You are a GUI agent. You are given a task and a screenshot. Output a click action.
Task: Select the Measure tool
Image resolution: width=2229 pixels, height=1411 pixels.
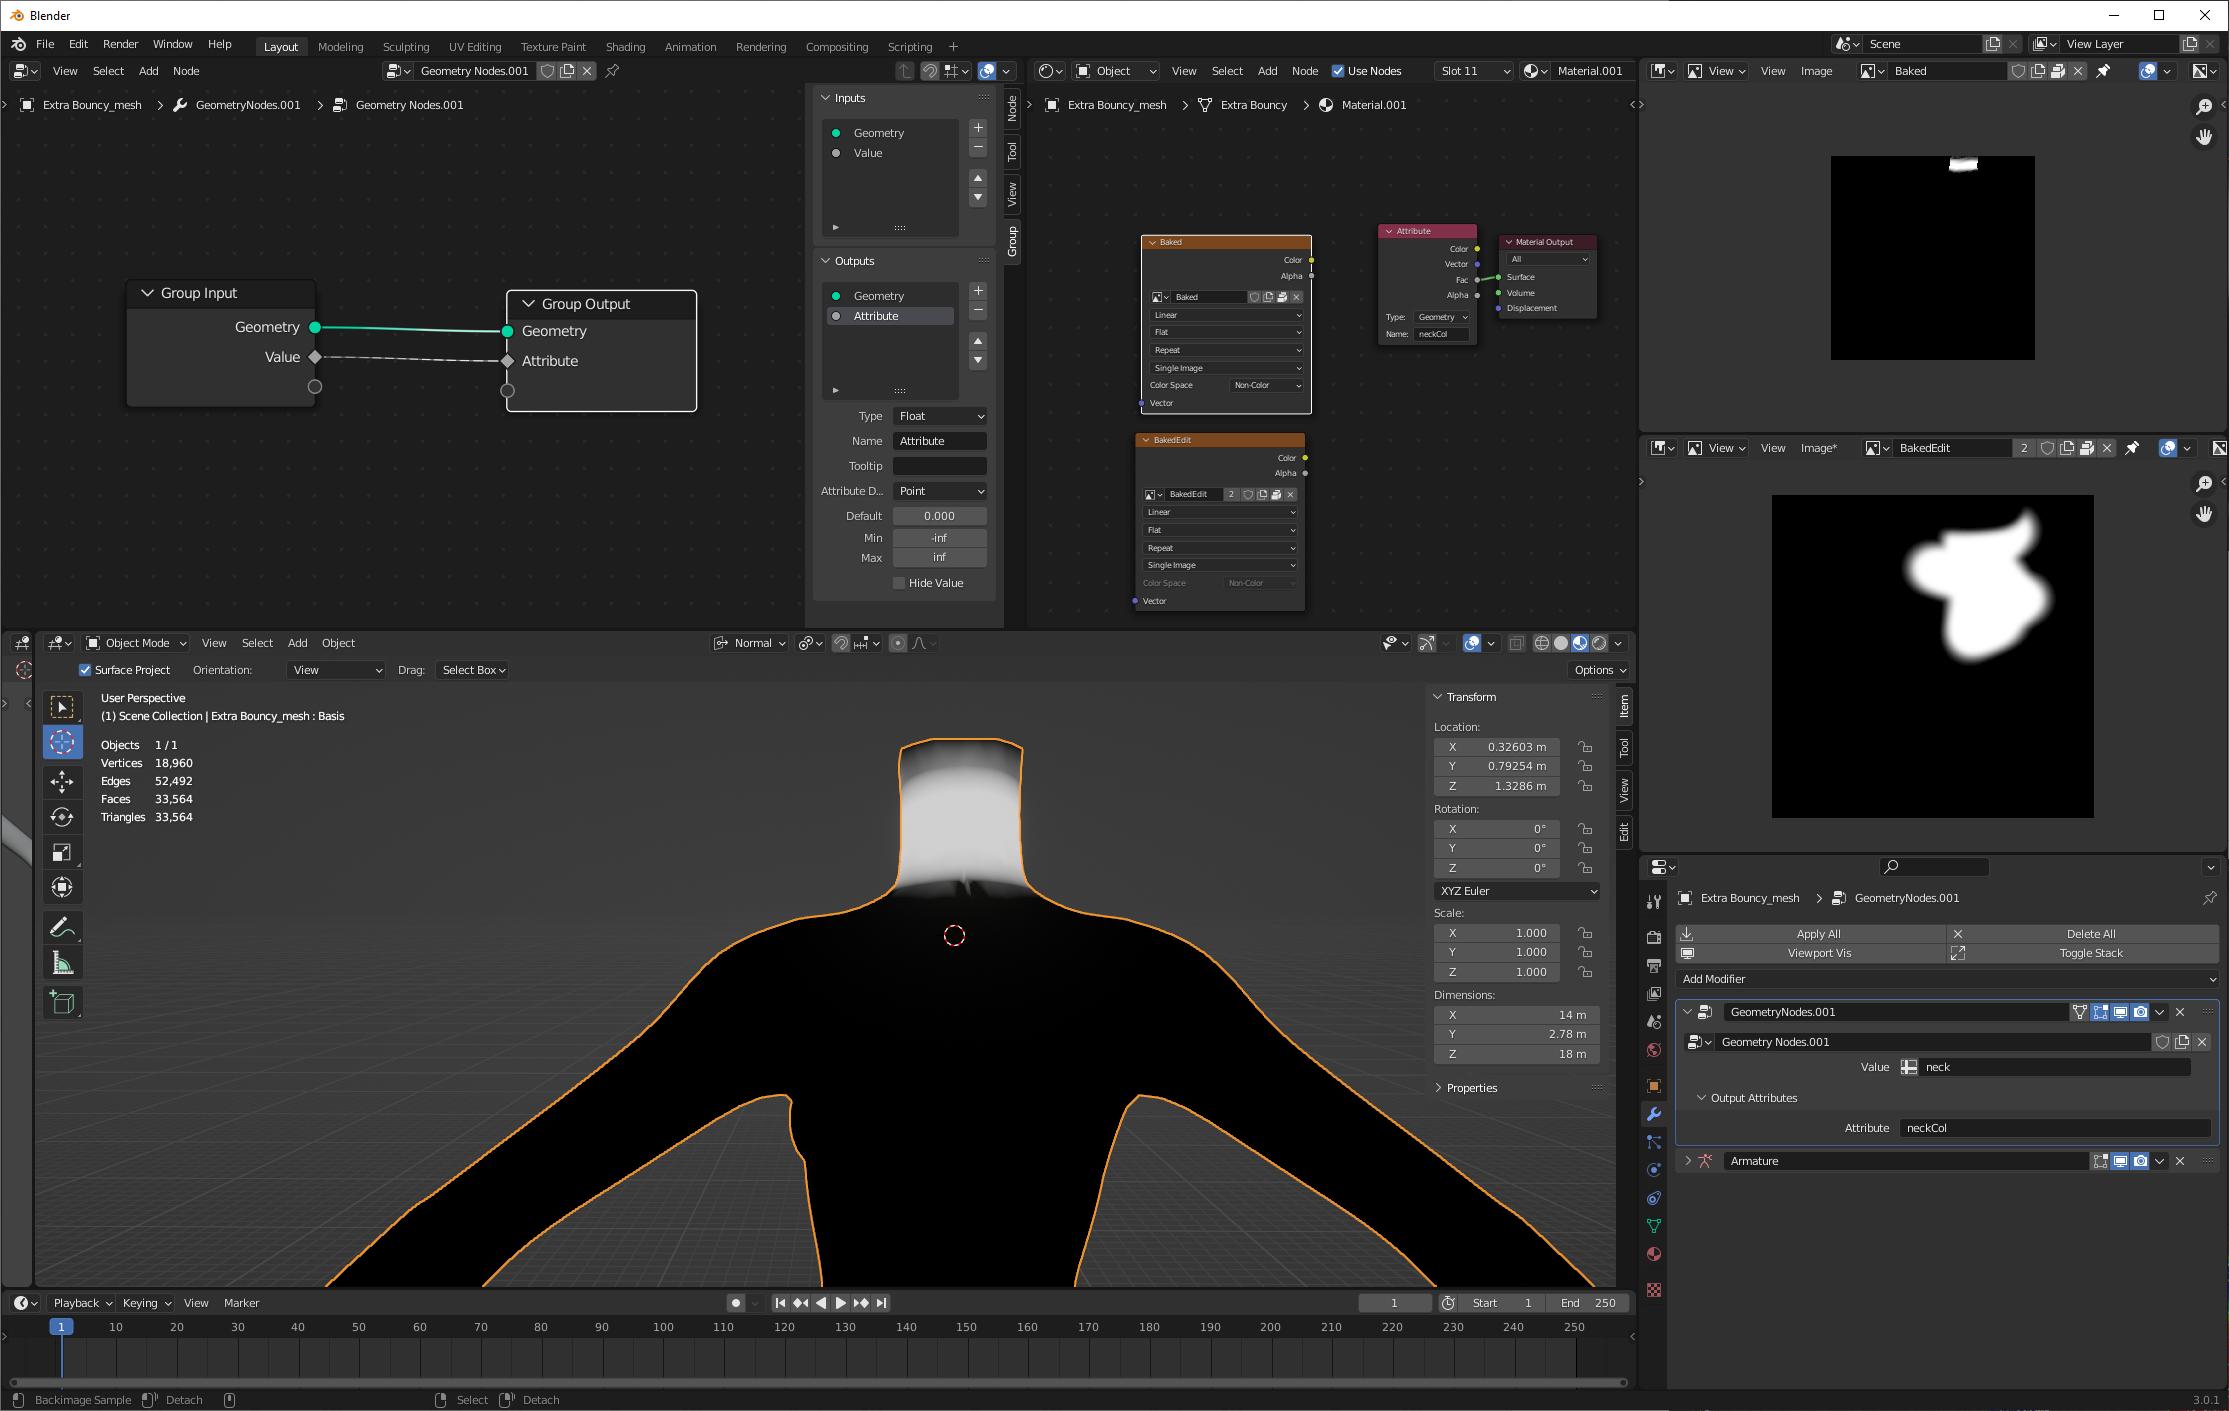click(x=62, y=962)
